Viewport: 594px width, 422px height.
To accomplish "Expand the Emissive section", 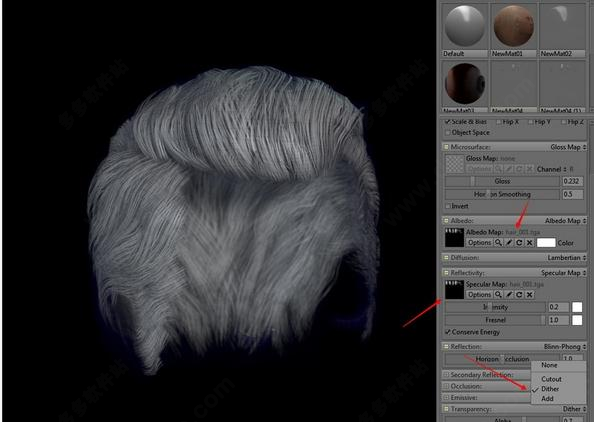I will pyautogui.click(x=446, y=398).
